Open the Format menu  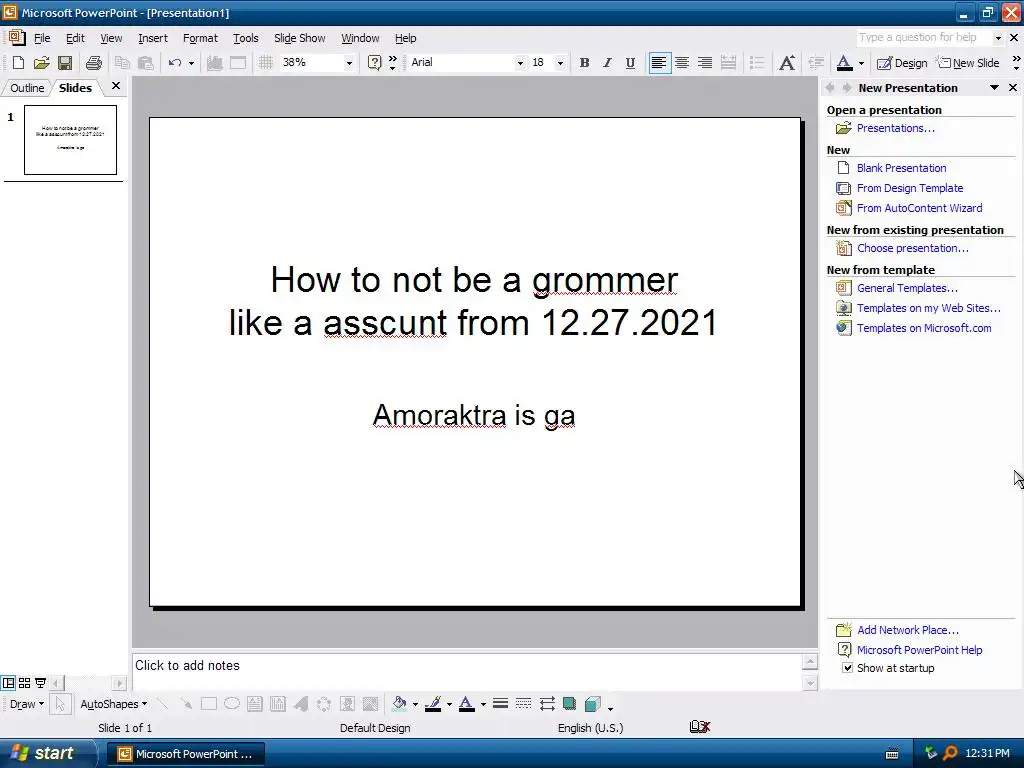(200, 38)
